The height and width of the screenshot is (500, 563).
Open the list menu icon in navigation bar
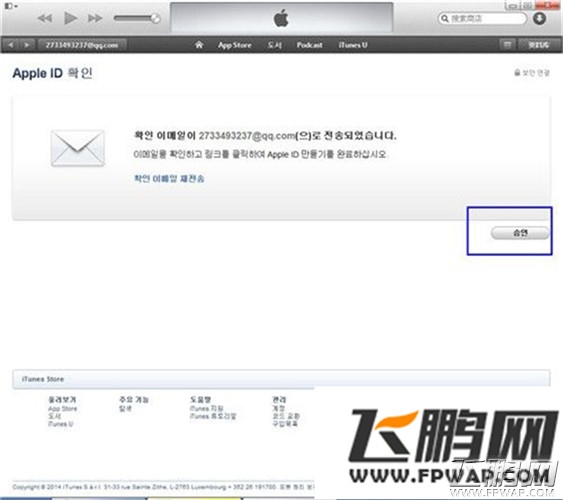click(507, 45)
